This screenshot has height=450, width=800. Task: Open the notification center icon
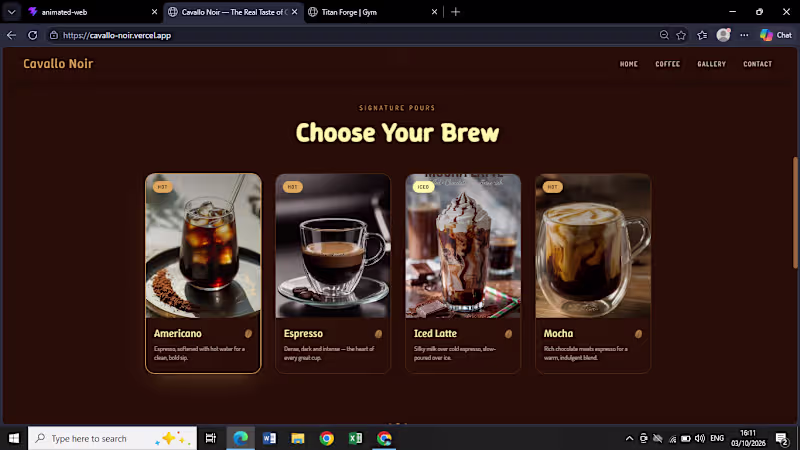782,438
